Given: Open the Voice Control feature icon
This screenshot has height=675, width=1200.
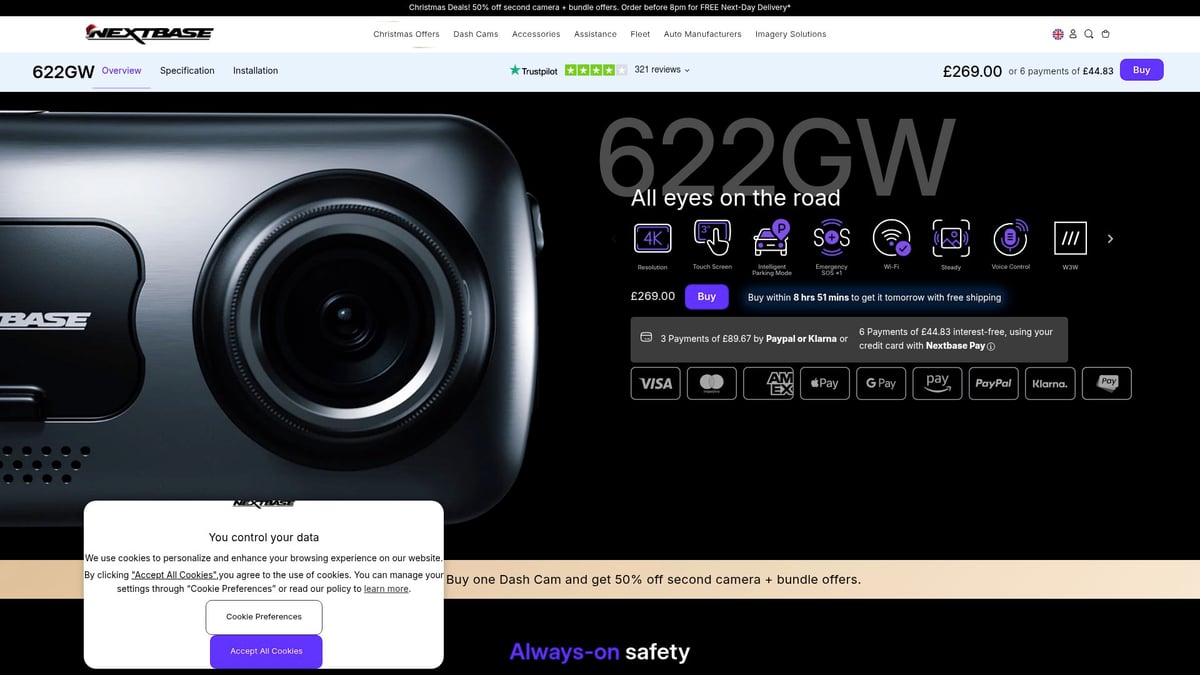Looking at the screenshot, I should click(1010, 238).
